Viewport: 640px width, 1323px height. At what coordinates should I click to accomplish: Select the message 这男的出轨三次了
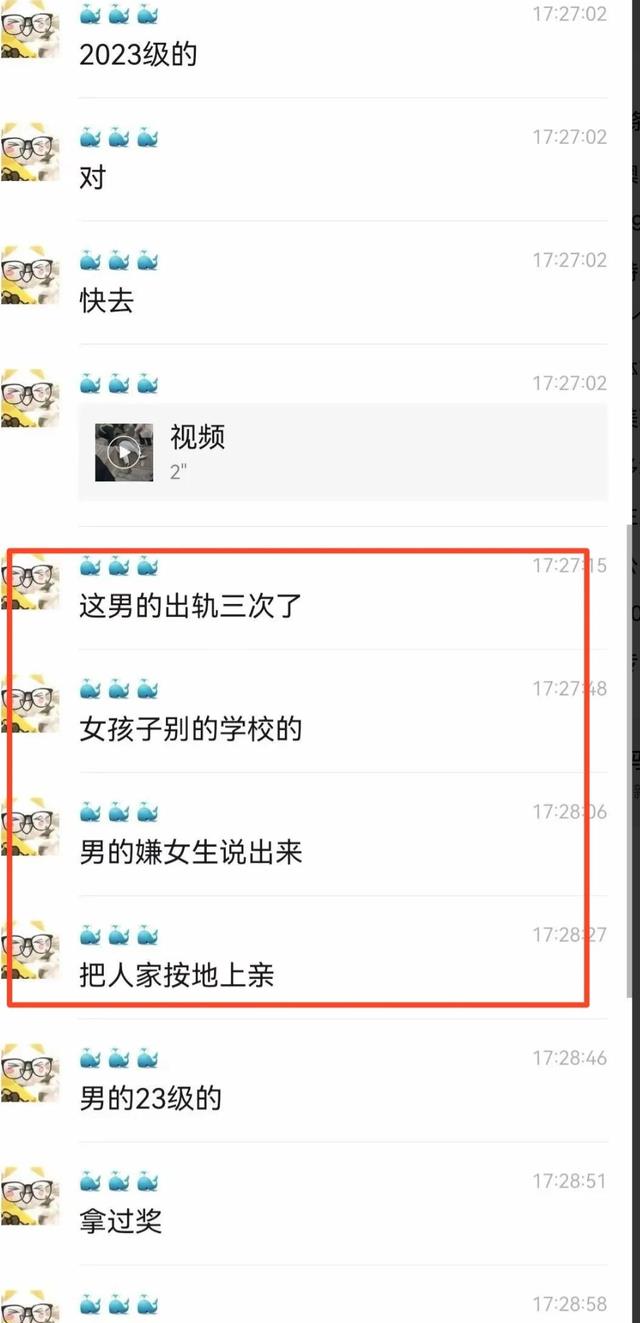(x=190, y=606)
